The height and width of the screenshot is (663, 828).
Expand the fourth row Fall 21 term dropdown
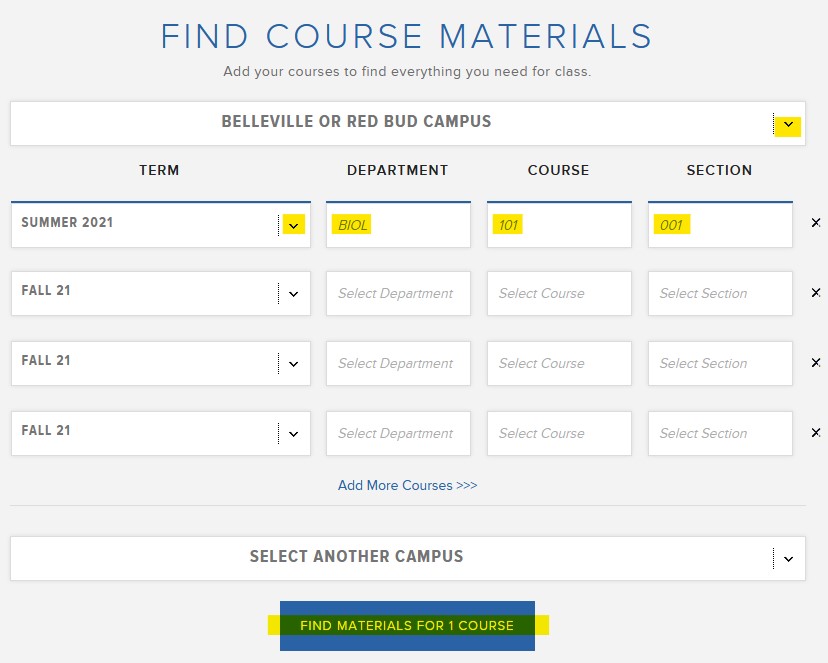[293, 434]
